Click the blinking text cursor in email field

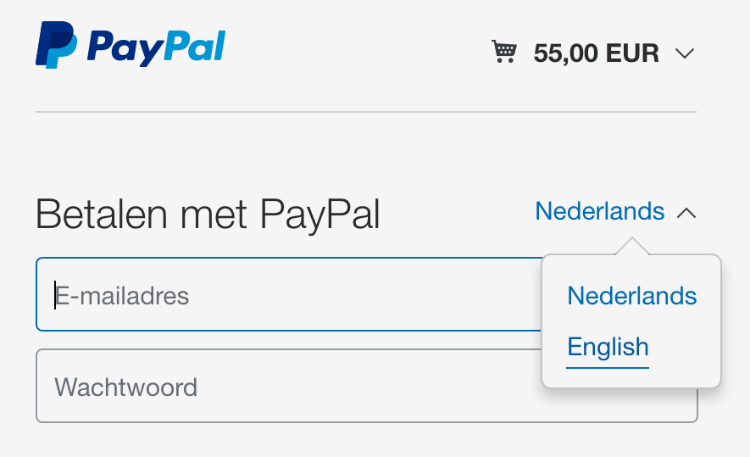(55, 295)
